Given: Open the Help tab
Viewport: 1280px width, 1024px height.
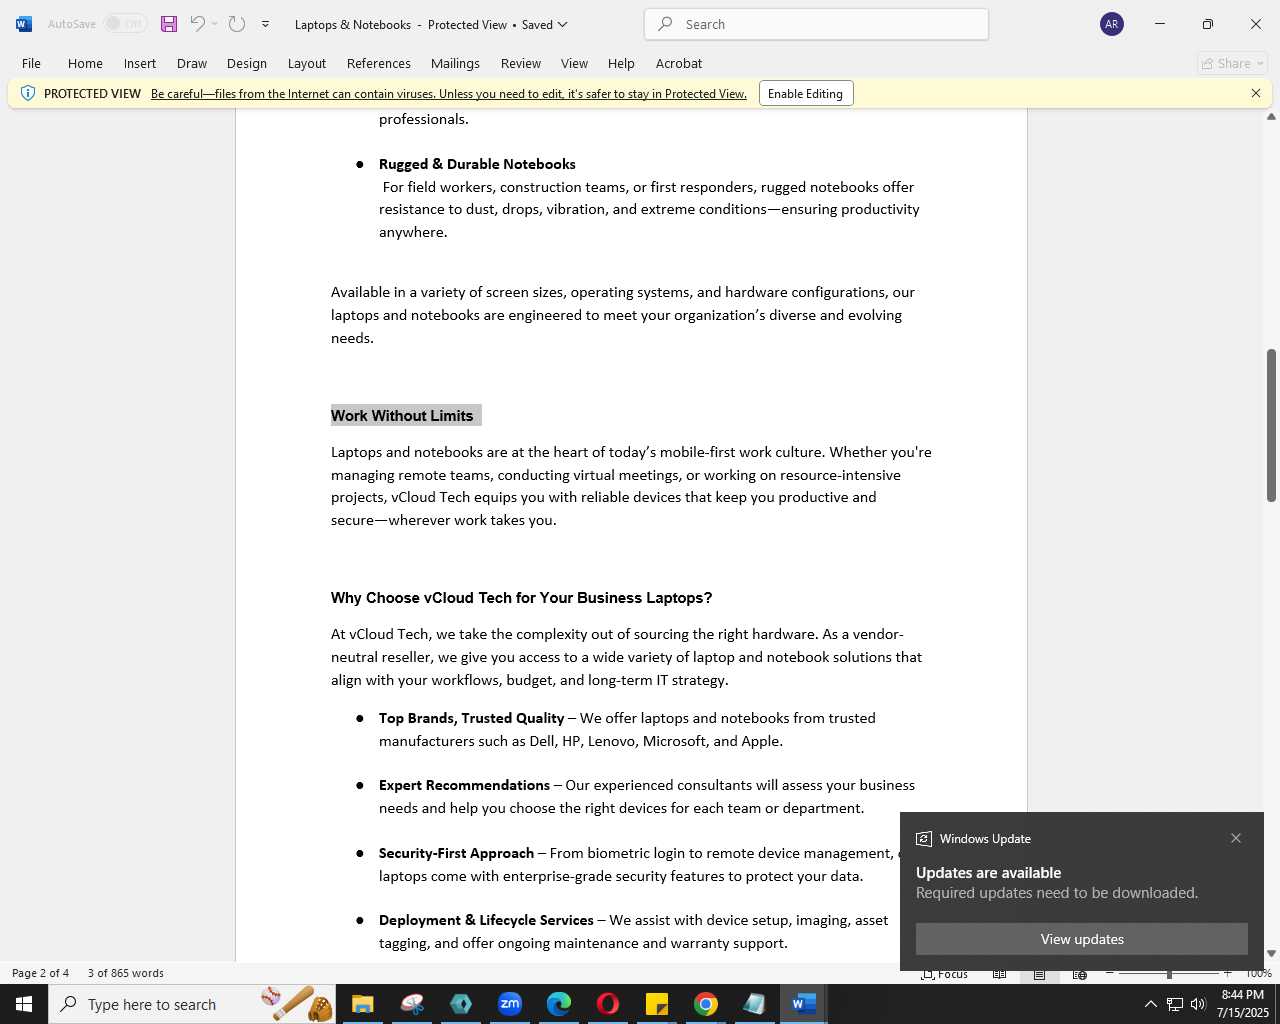Looking at the screenshot, I should coord(621,63).
